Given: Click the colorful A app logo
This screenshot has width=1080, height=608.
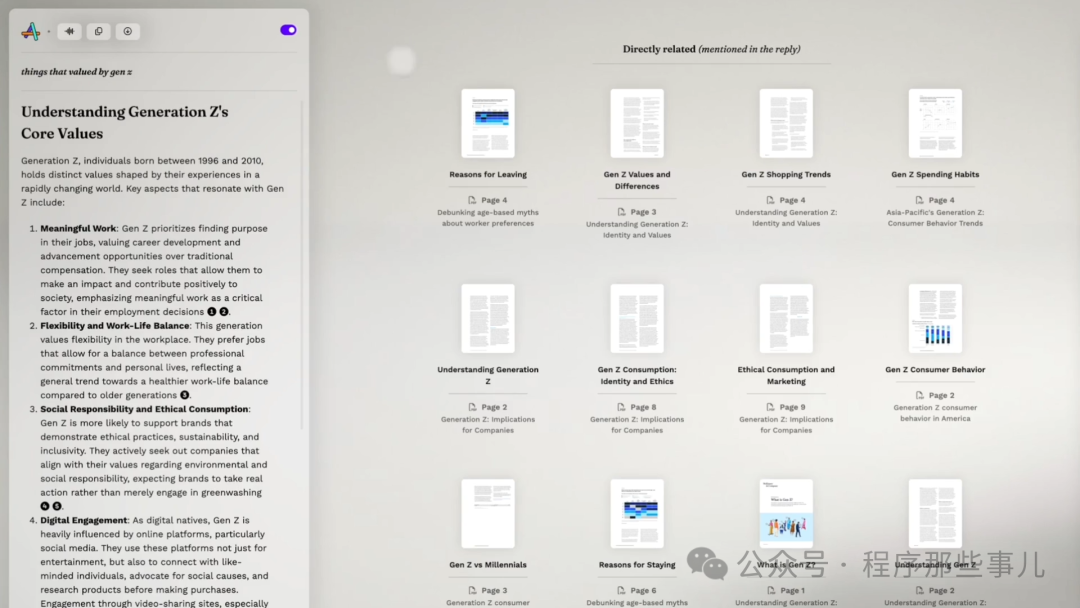Looking at the screenshot, I should click(30, 31).
